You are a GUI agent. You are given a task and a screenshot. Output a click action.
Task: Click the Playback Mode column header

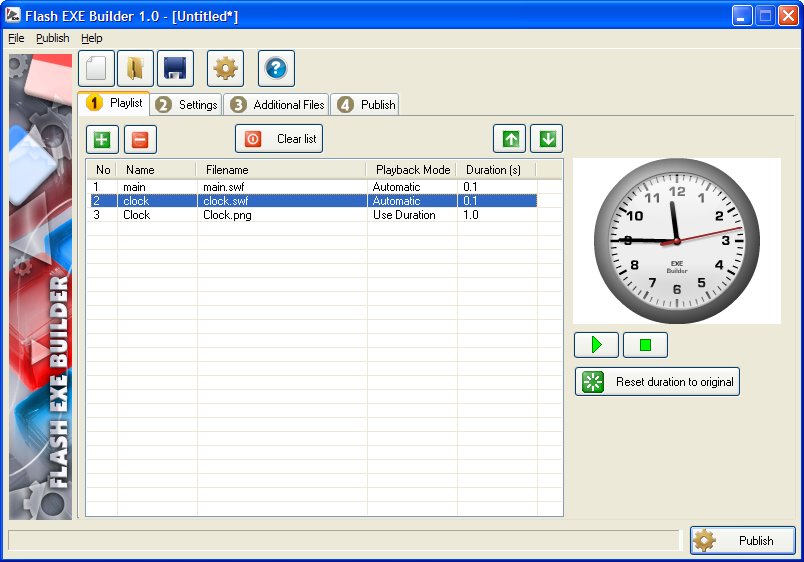click(x=412, y=170)
